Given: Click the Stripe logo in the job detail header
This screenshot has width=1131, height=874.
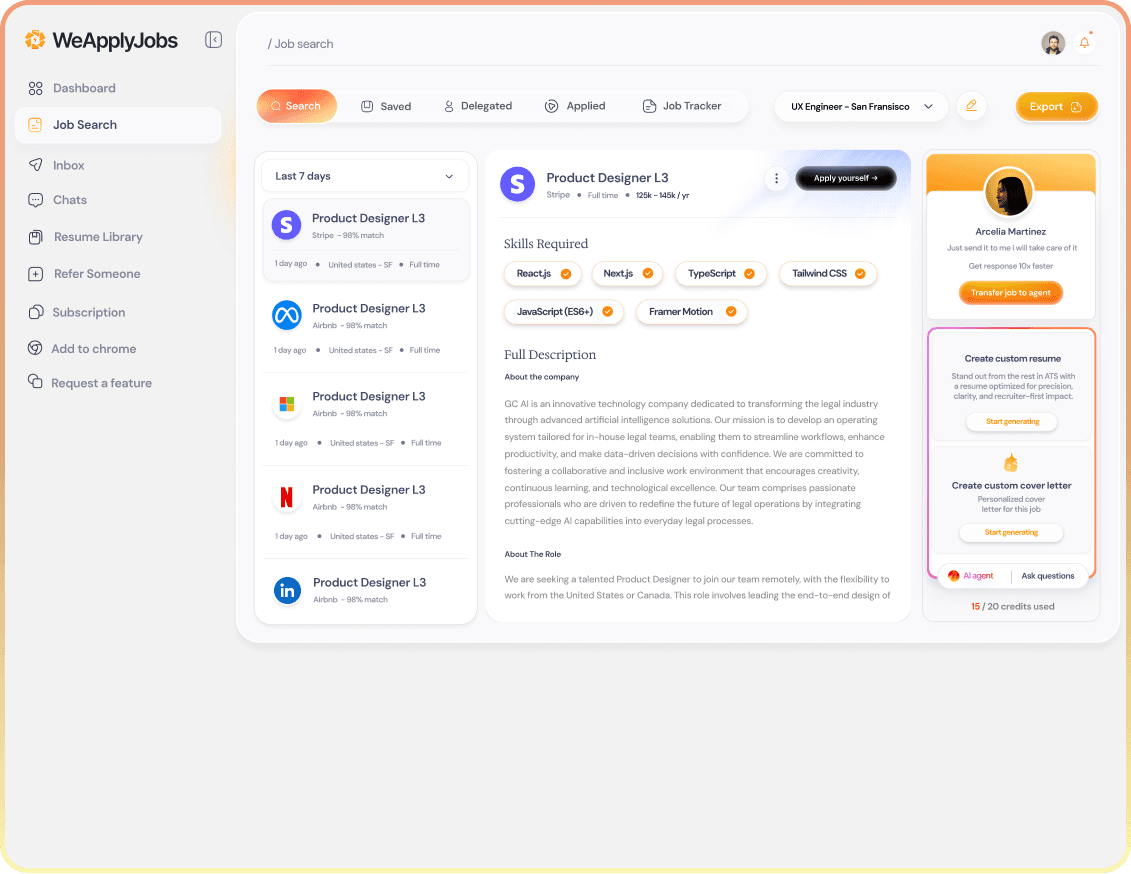Looking at the screenshot, I should (x=517, y=185).
